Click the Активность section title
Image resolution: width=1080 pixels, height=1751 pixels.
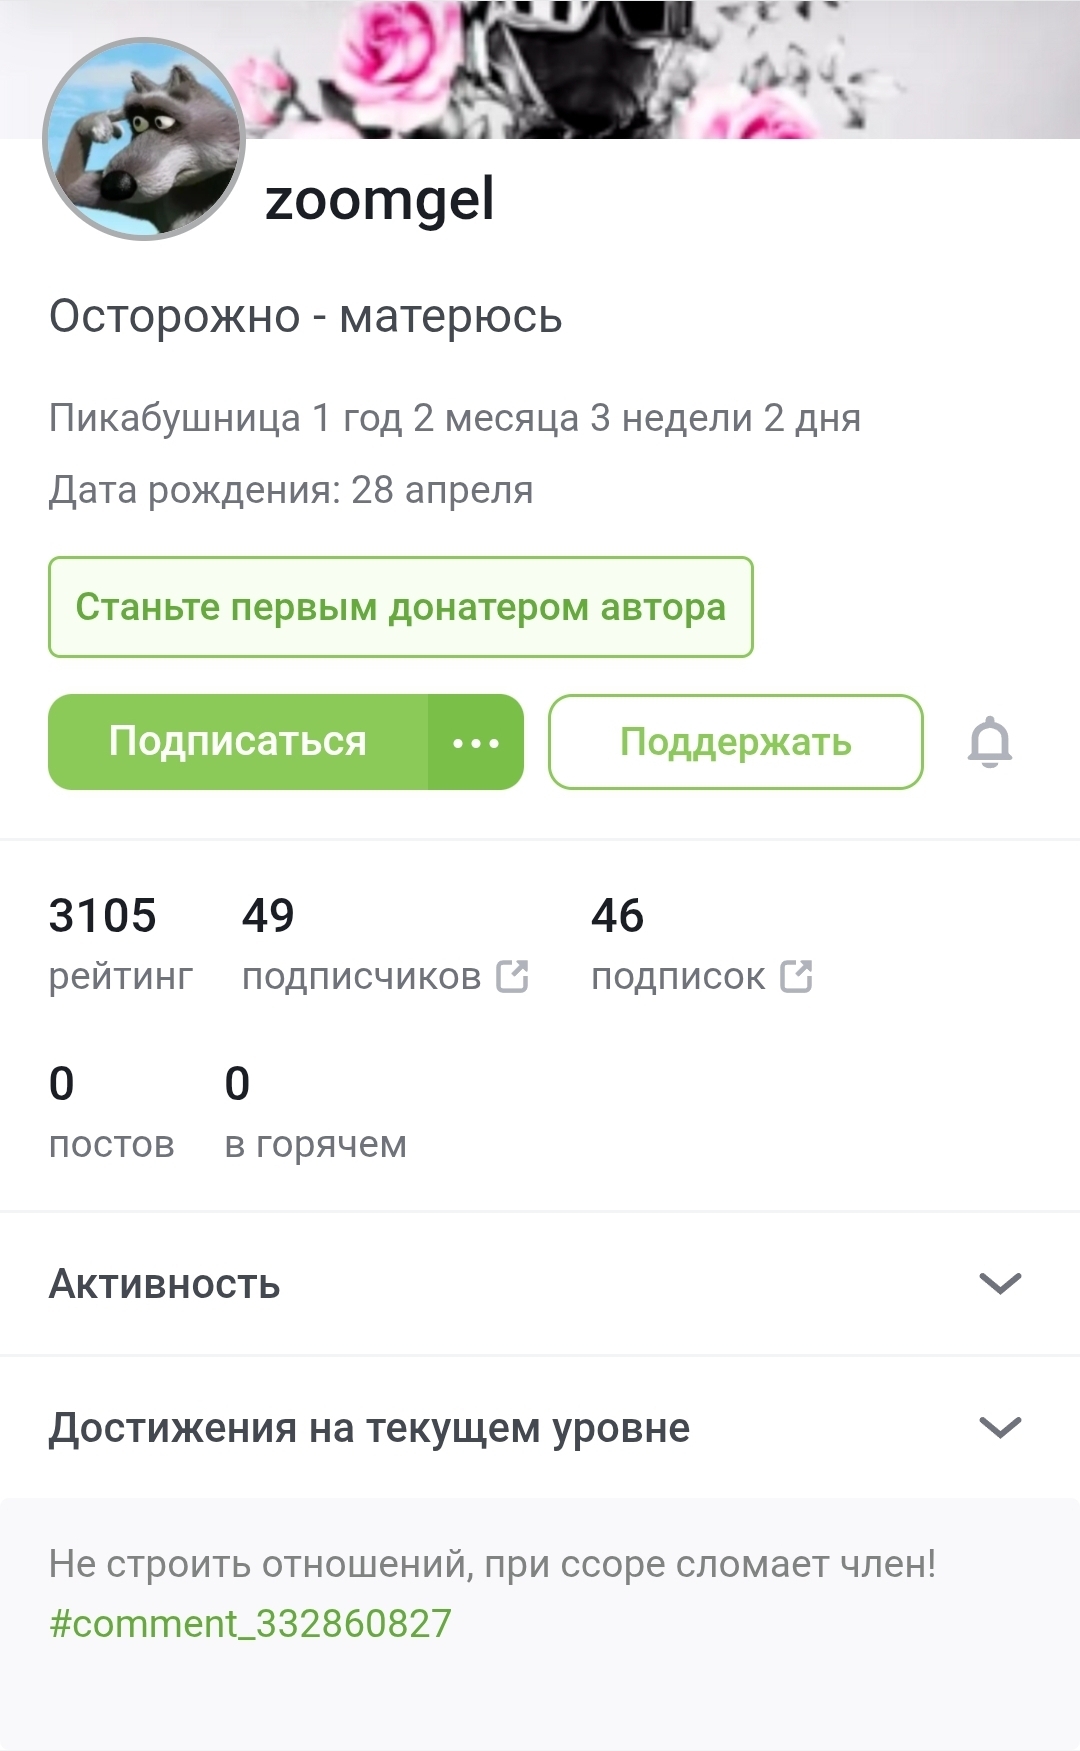click(x=165, y=1284)
